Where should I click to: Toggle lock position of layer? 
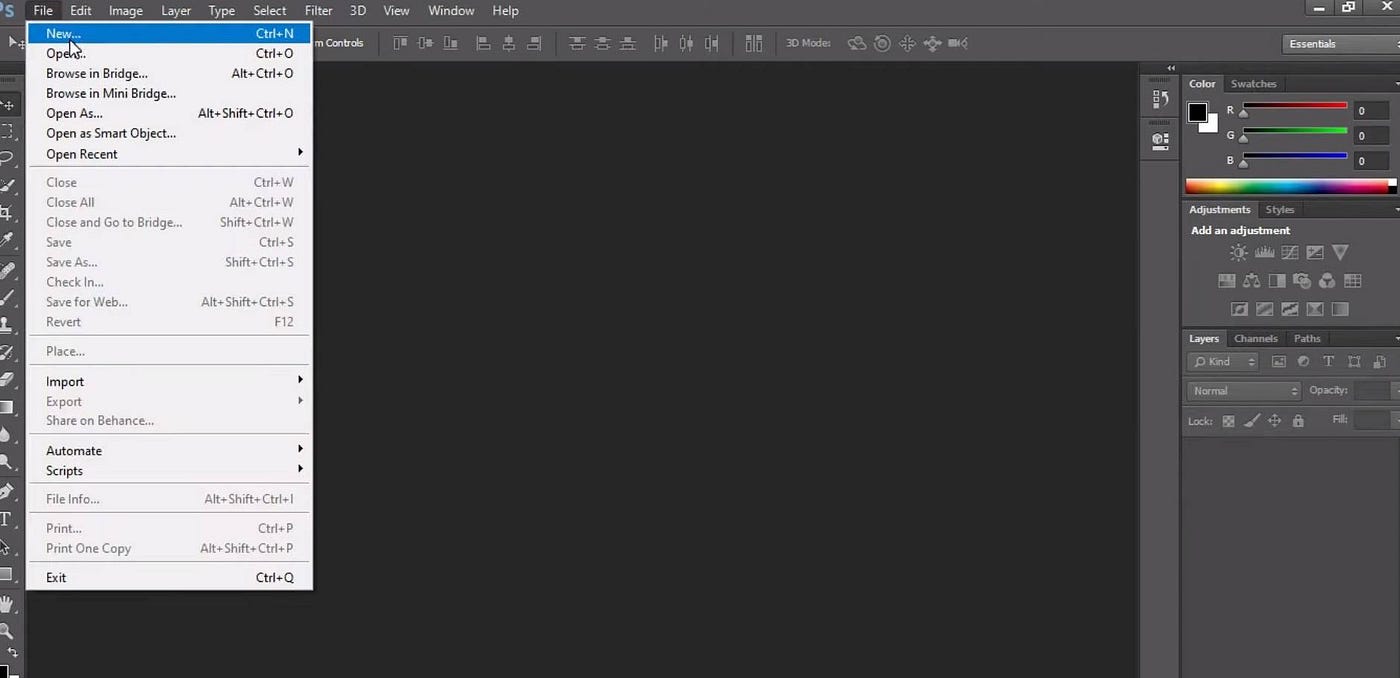pos(1275,420)
